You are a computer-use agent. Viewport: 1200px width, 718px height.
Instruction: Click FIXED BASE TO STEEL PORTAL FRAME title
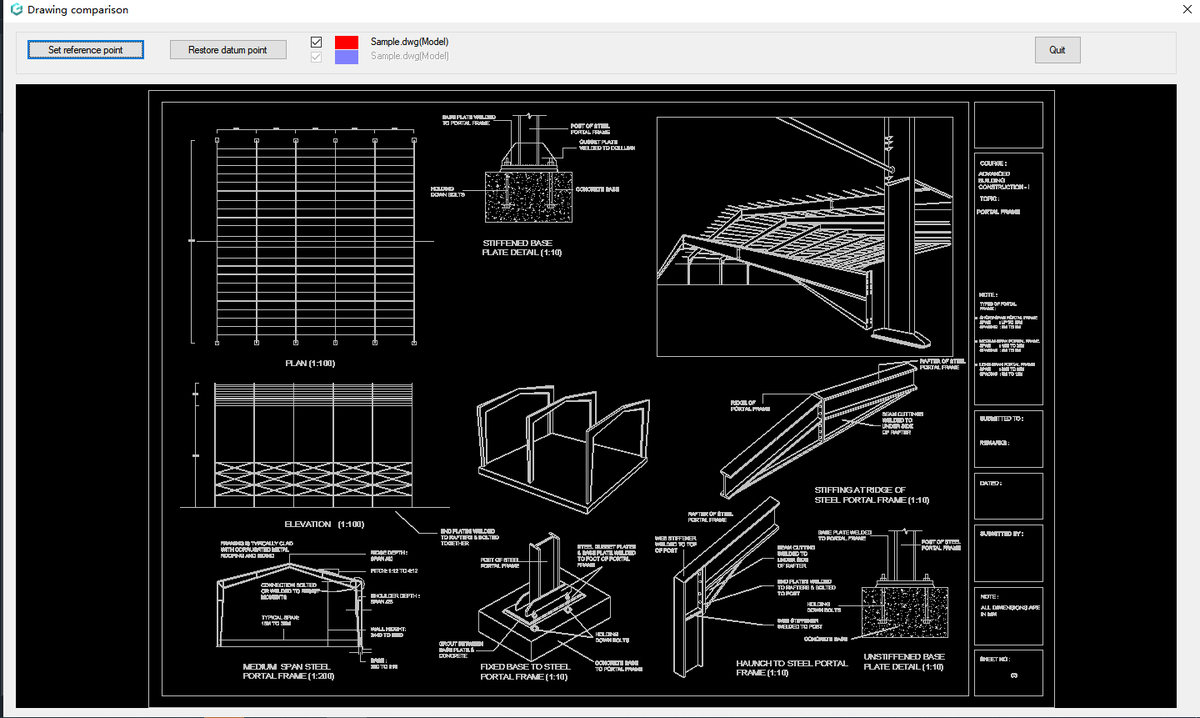(x=526, y=671)
